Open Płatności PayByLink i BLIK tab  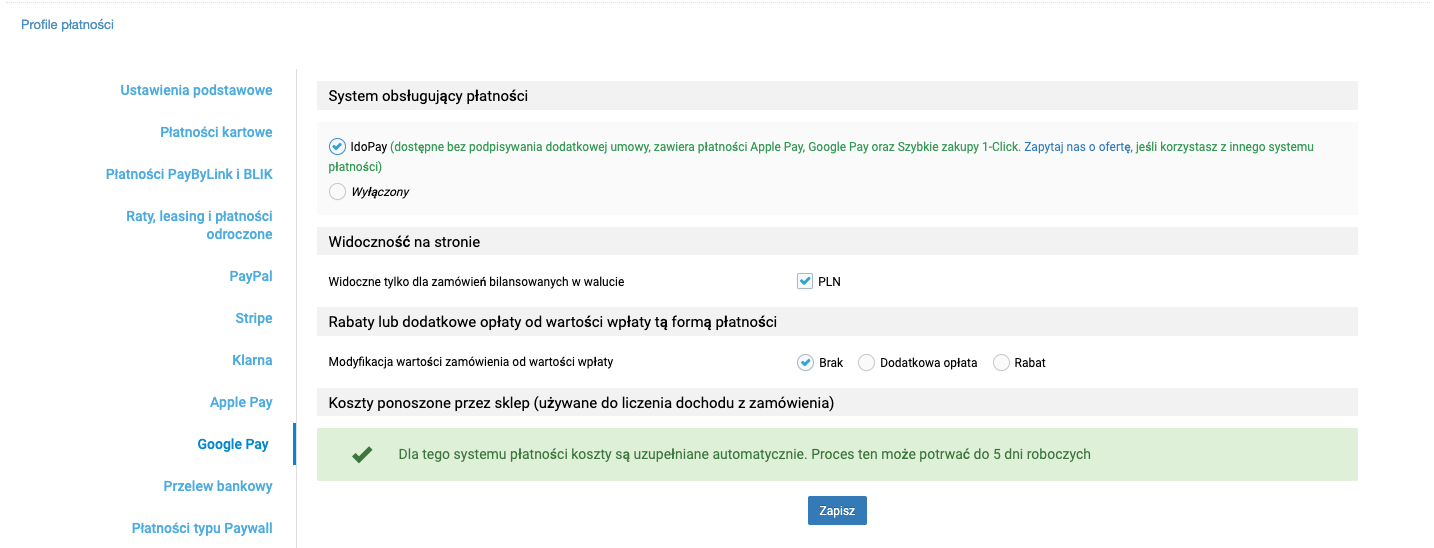tap(189, 174)
